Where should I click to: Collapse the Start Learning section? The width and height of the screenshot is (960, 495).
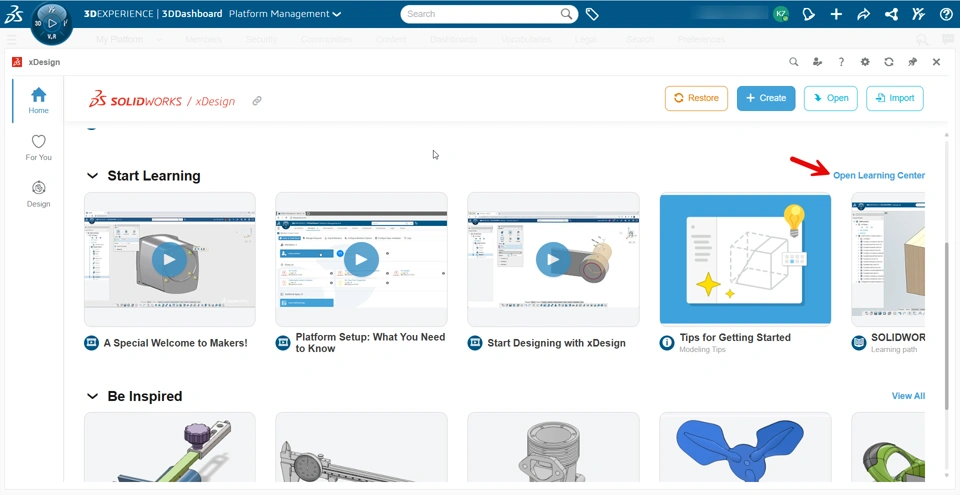click(92, 176)
